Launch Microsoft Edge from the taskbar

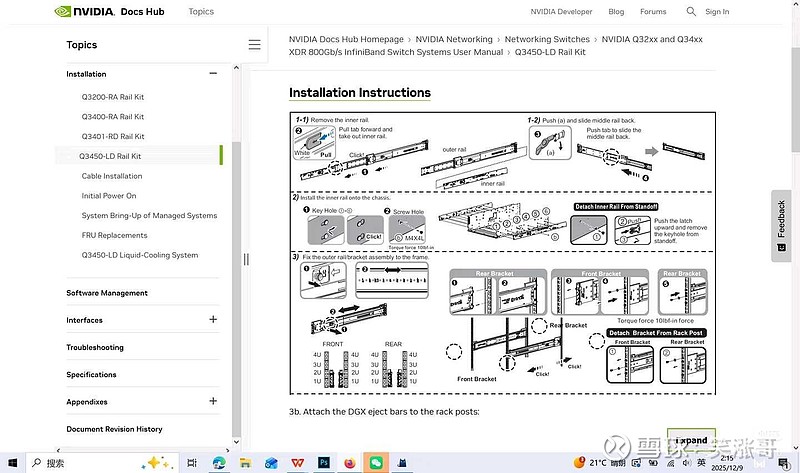(219, 463)
